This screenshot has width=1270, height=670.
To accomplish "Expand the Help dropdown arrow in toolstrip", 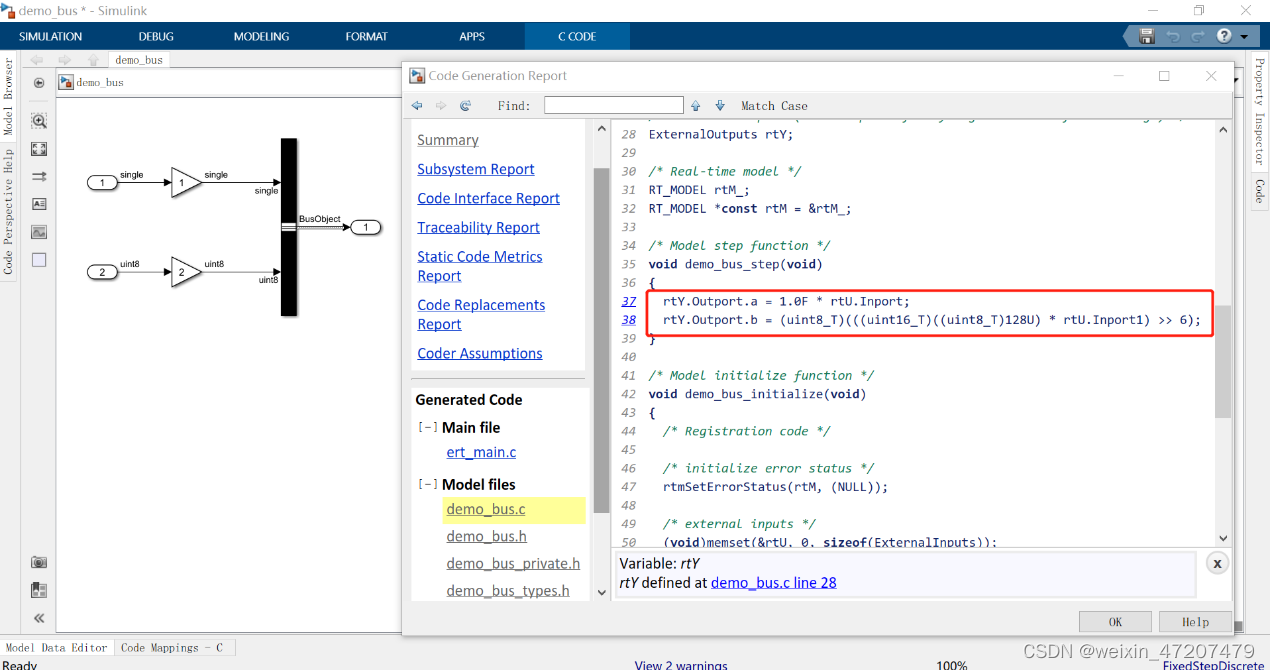I will (1243, 37).
